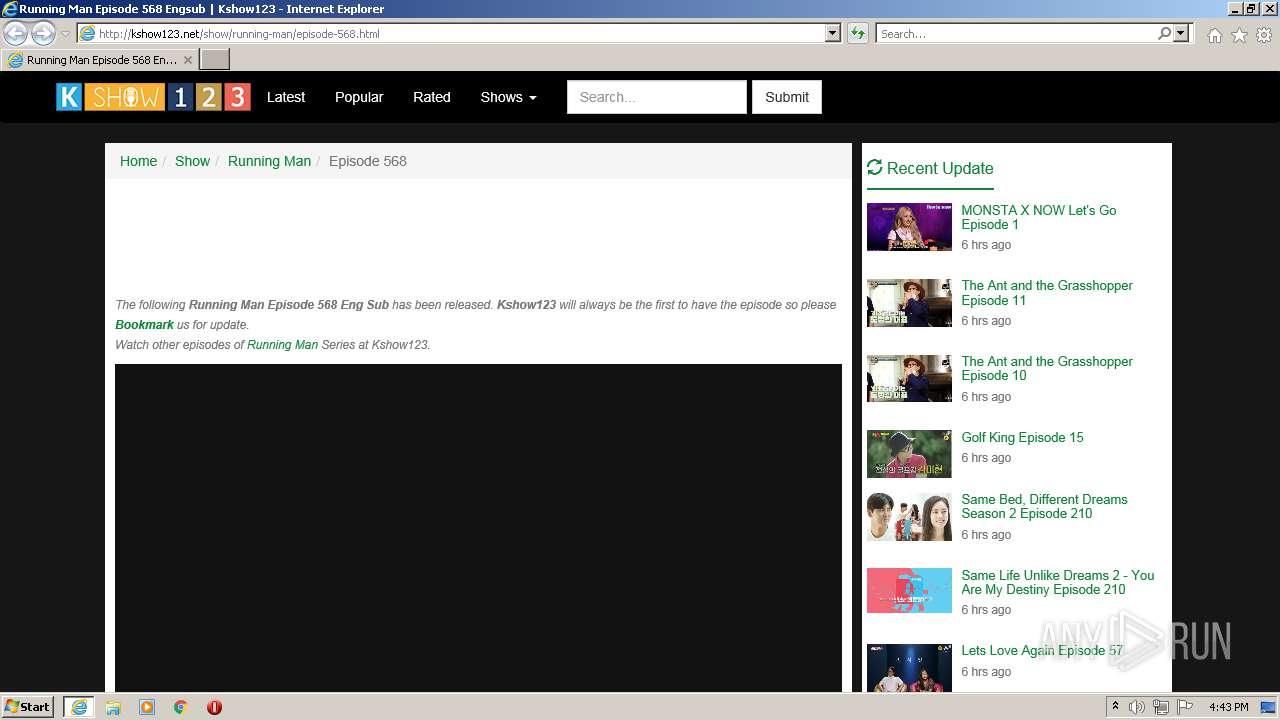Click the Action Center flag tray icon

(1185, 707)
